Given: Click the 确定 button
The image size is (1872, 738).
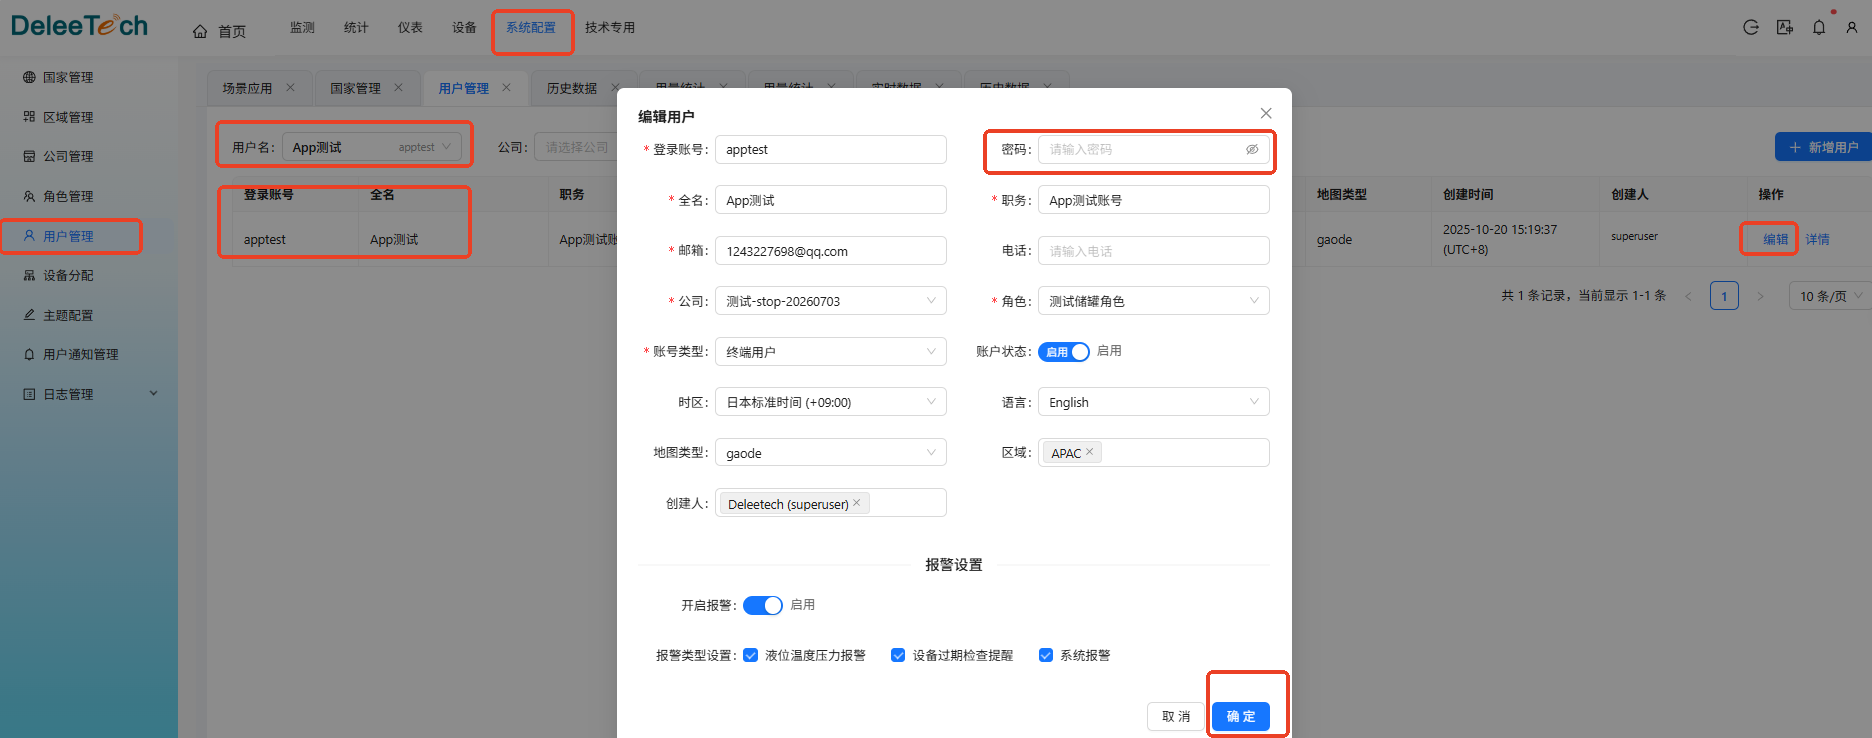Looking at the screenshot, I should click(1241, 716).
